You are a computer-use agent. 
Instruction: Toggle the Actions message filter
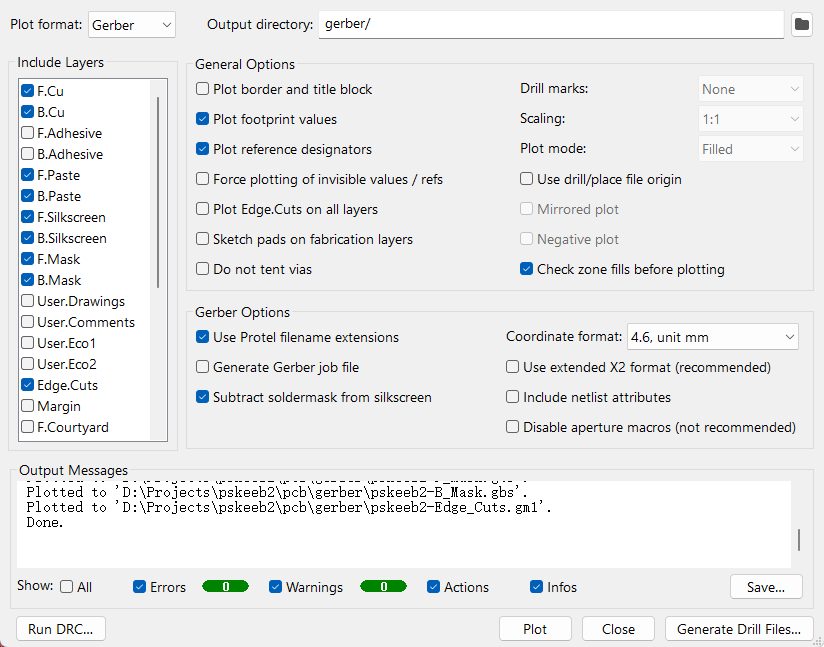[x=434, y=587]
